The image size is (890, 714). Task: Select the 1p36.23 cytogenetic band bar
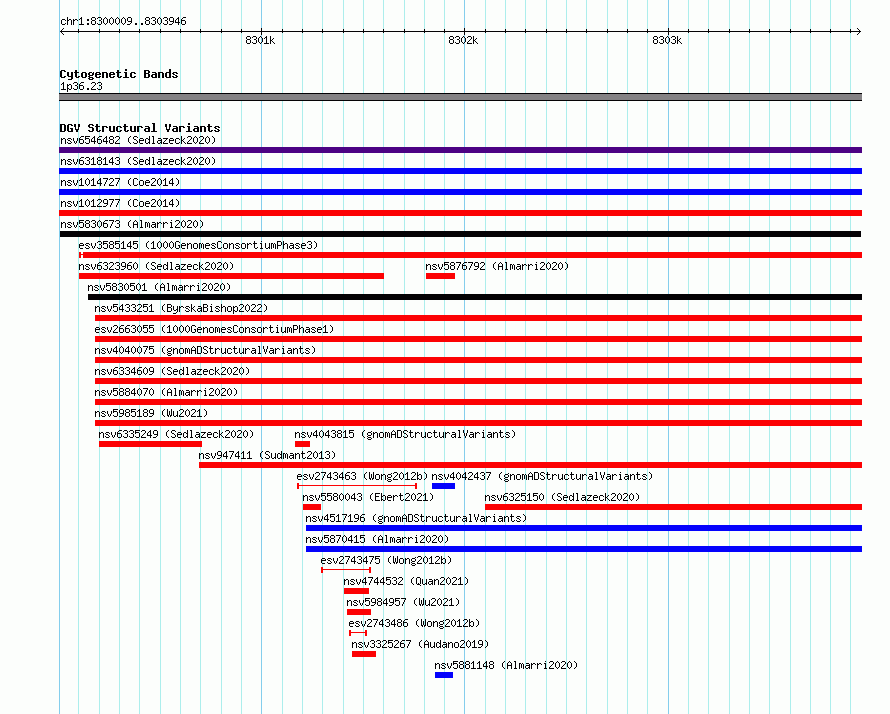[460, 97]
